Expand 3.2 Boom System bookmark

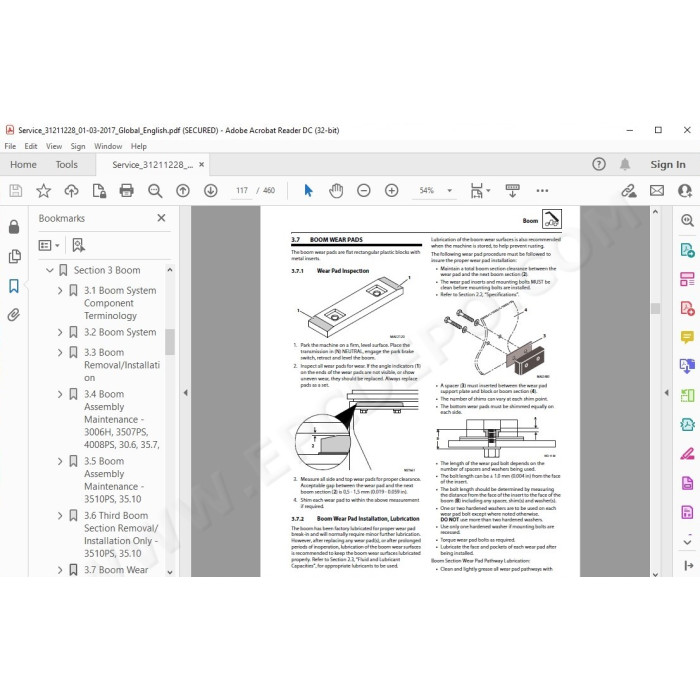click(60, 332)
